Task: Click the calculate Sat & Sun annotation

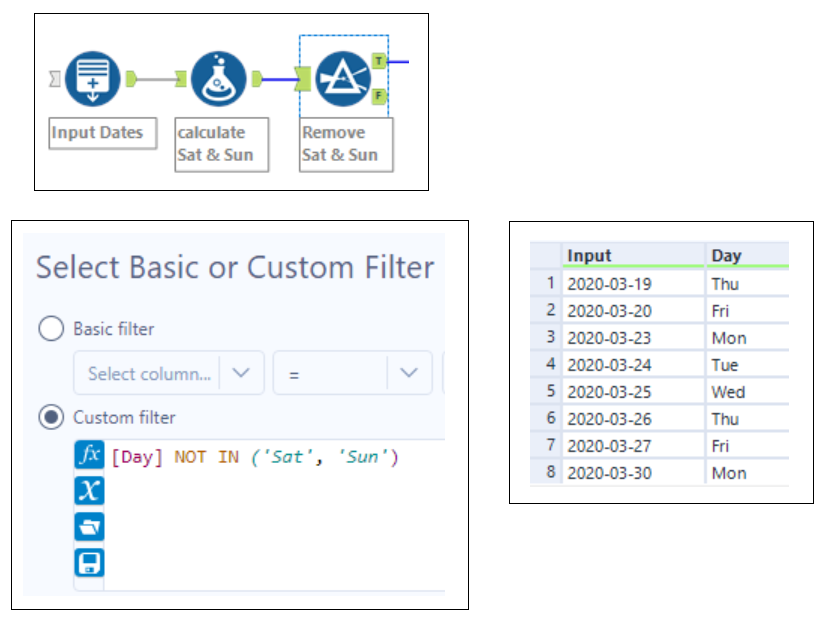Action: (x=222, y=144)
